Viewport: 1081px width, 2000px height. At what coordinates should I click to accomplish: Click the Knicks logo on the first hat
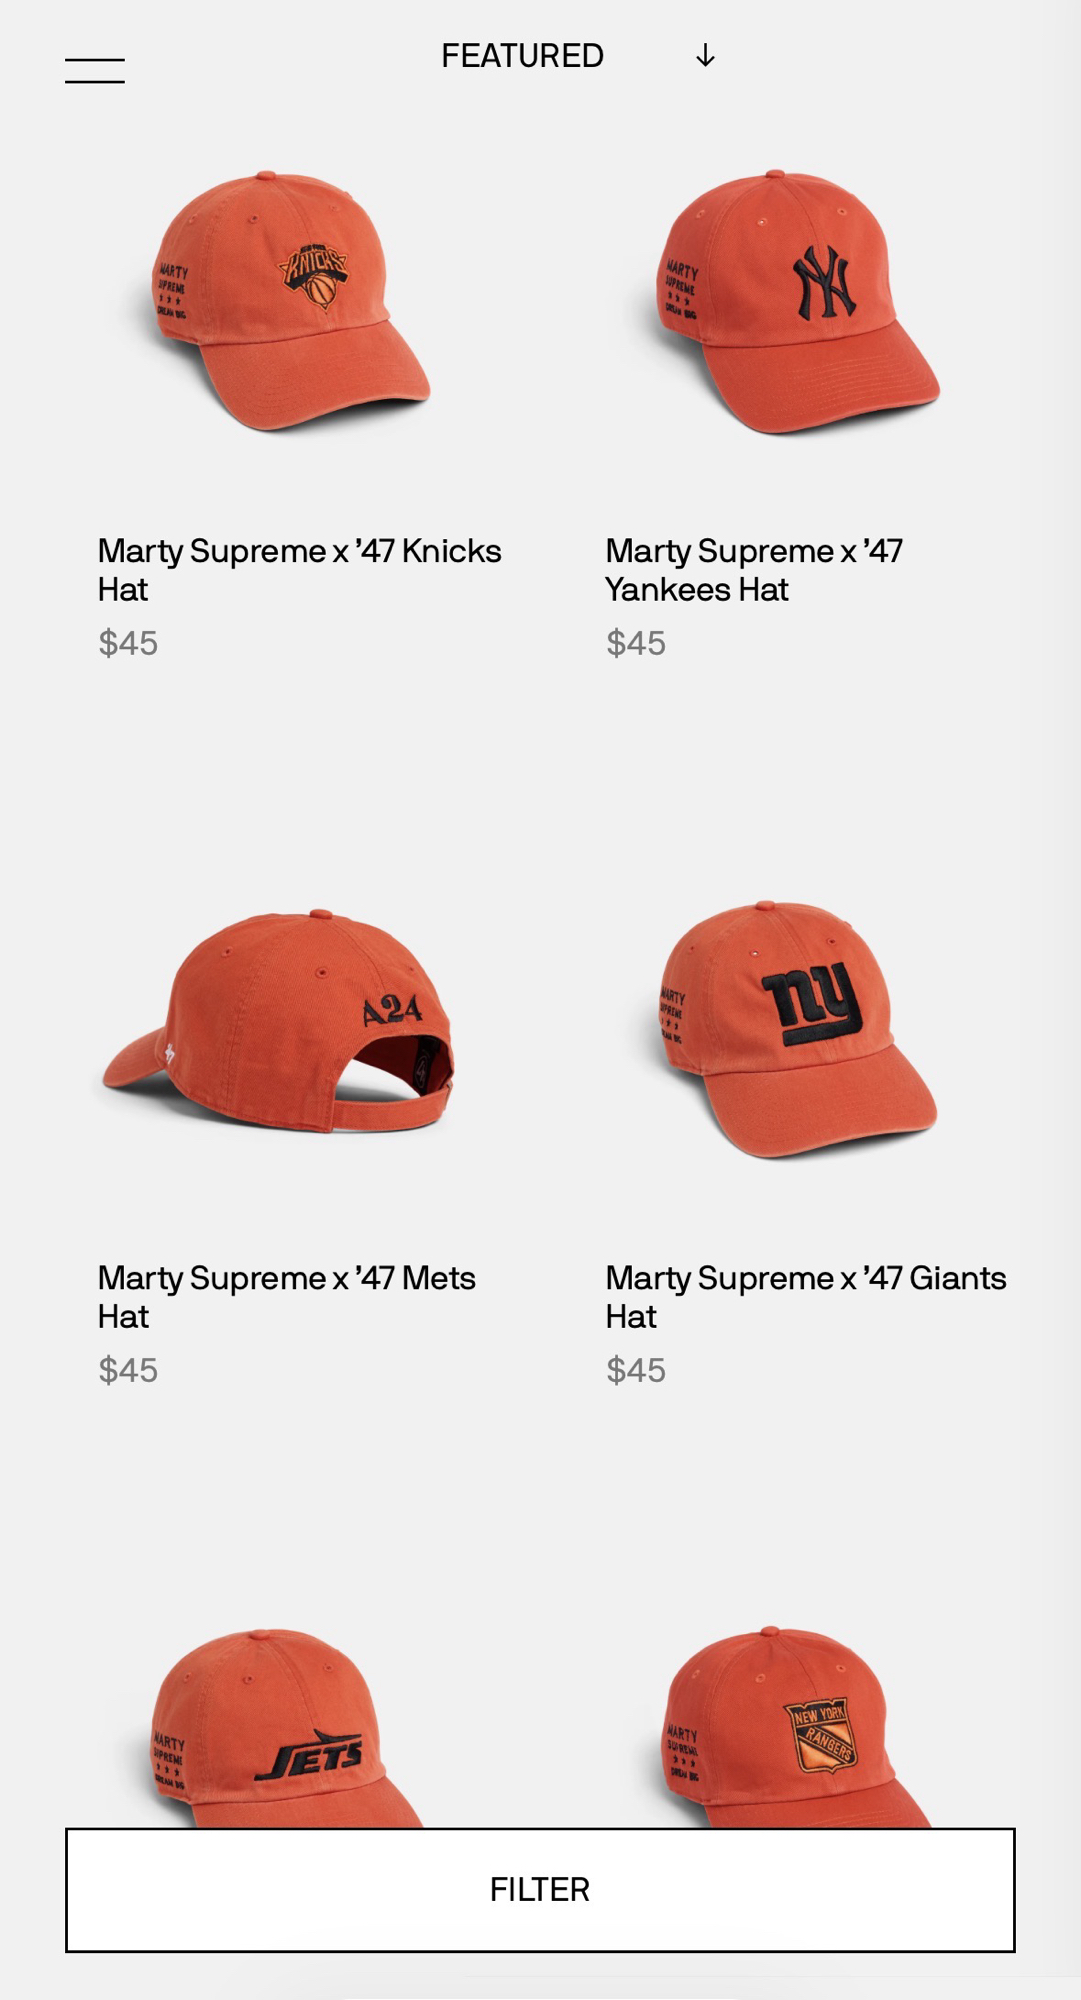point(314,276)
